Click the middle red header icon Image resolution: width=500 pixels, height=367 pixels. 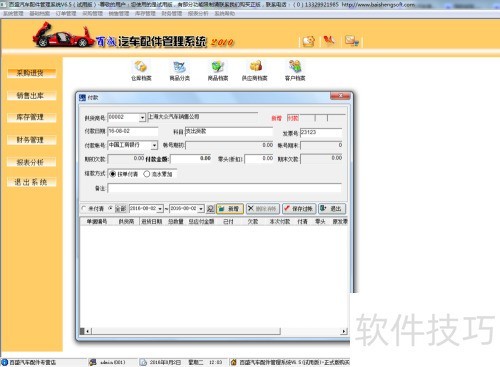click(x=329, y=41)
